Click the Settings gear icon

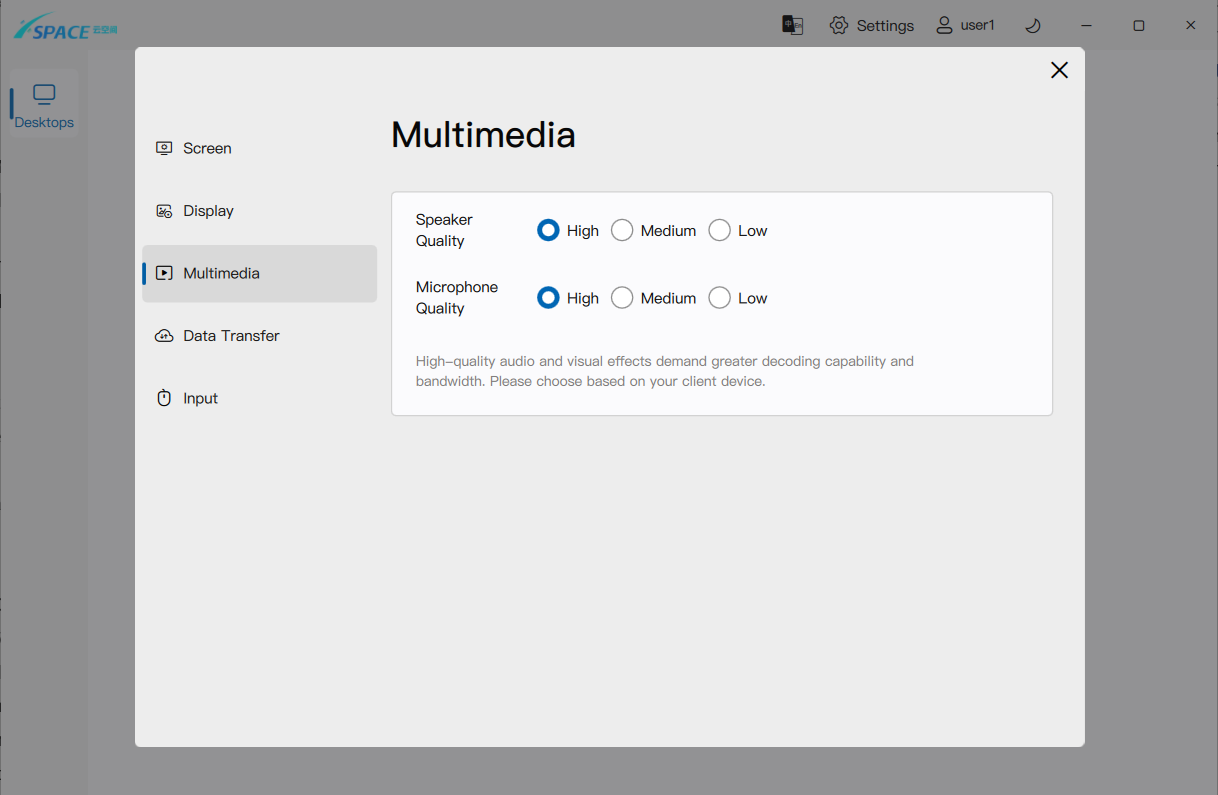click(839, 25)
